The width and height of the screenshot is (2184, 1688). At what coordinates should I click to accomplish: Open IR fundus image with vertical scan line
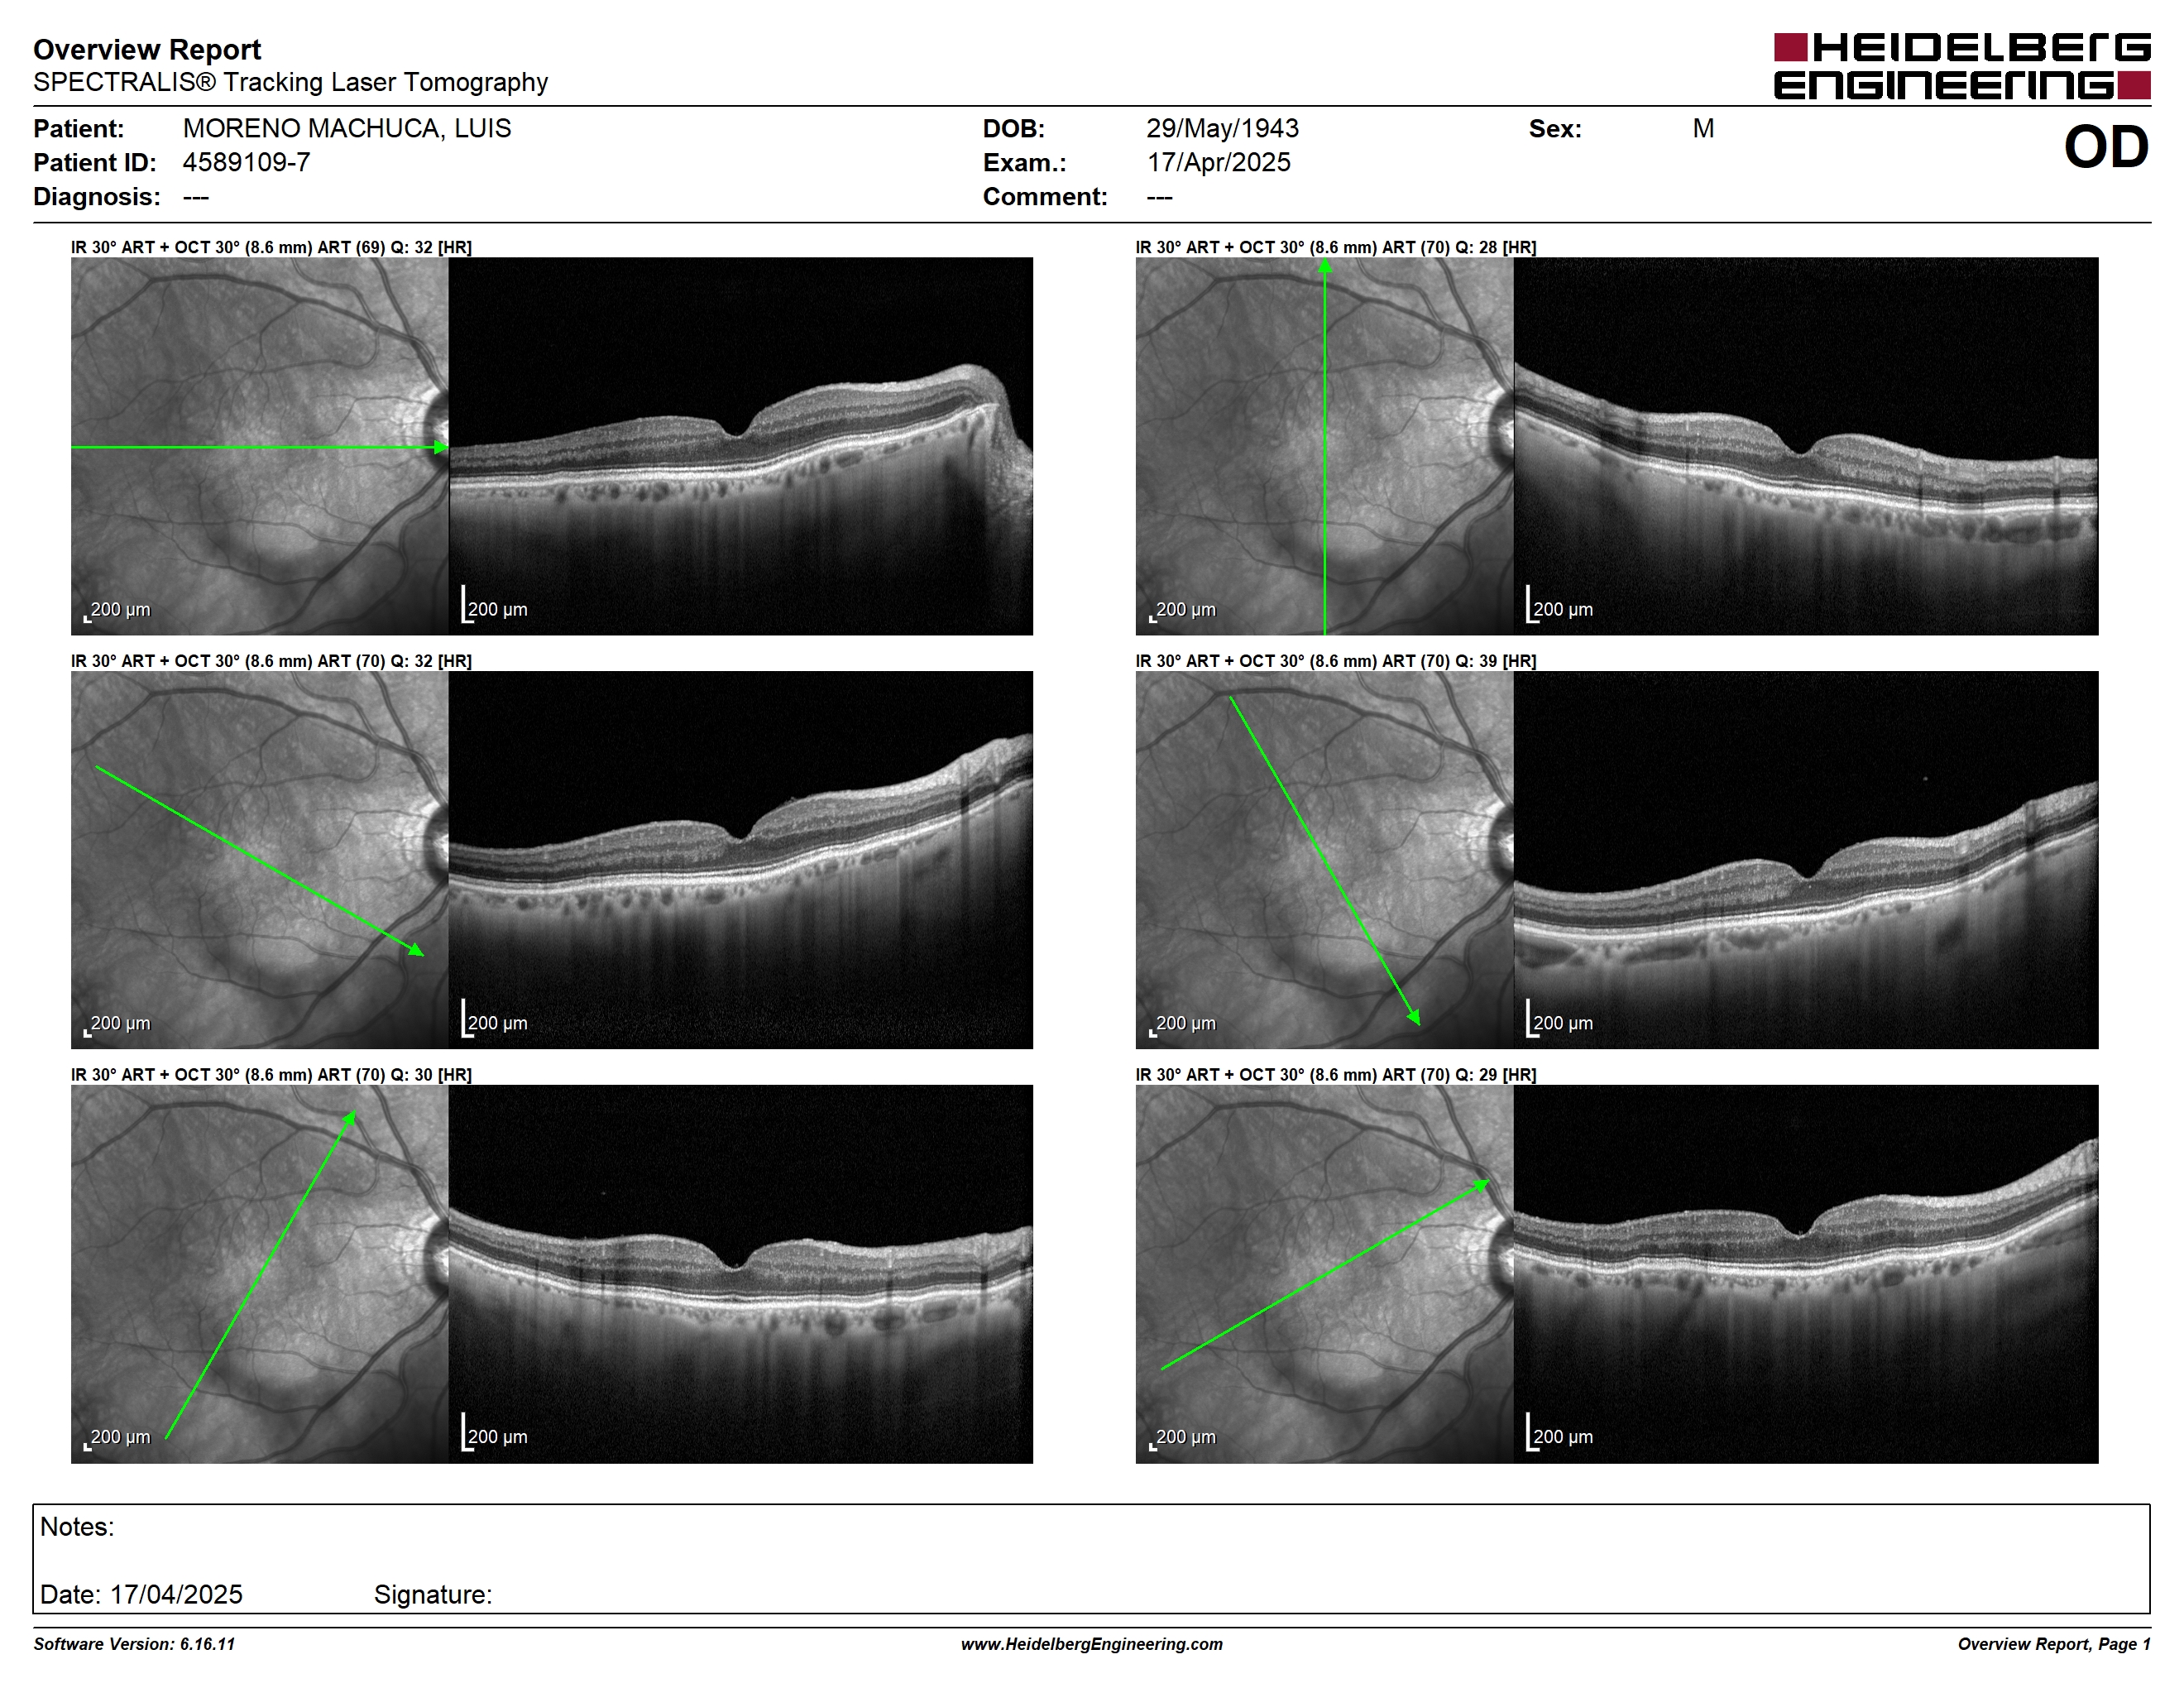click(1324, 446)
